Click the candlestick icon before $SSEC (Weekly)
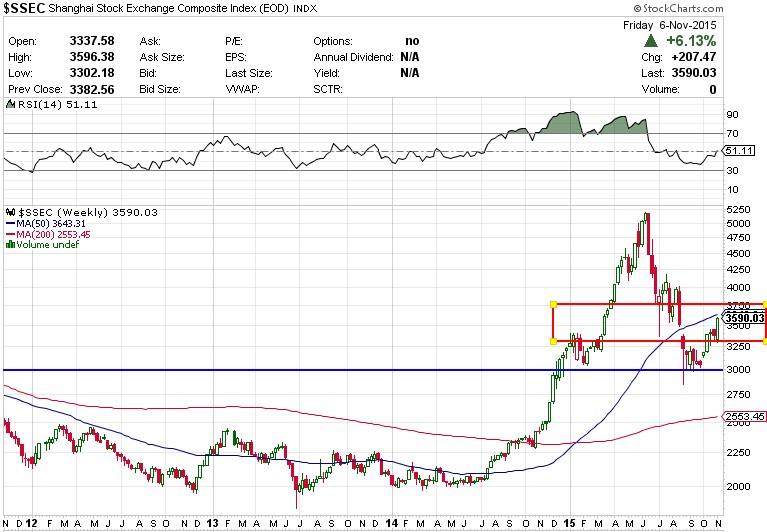This screenshot has width=767, height=532. click(10, 212)
